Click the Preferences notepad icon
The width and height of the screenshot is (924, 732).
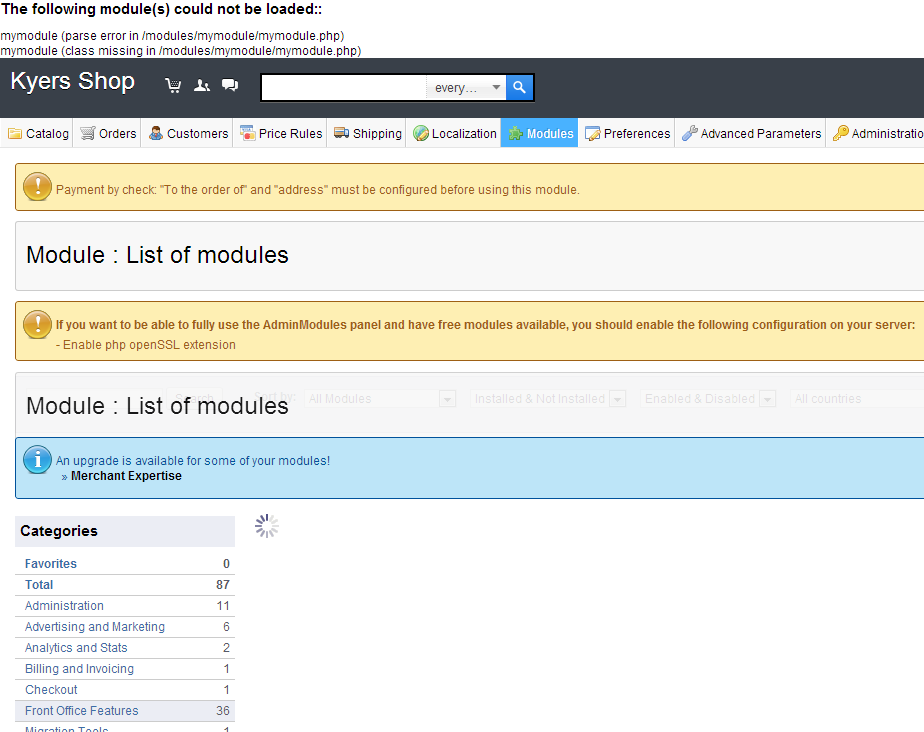point(592,134)
